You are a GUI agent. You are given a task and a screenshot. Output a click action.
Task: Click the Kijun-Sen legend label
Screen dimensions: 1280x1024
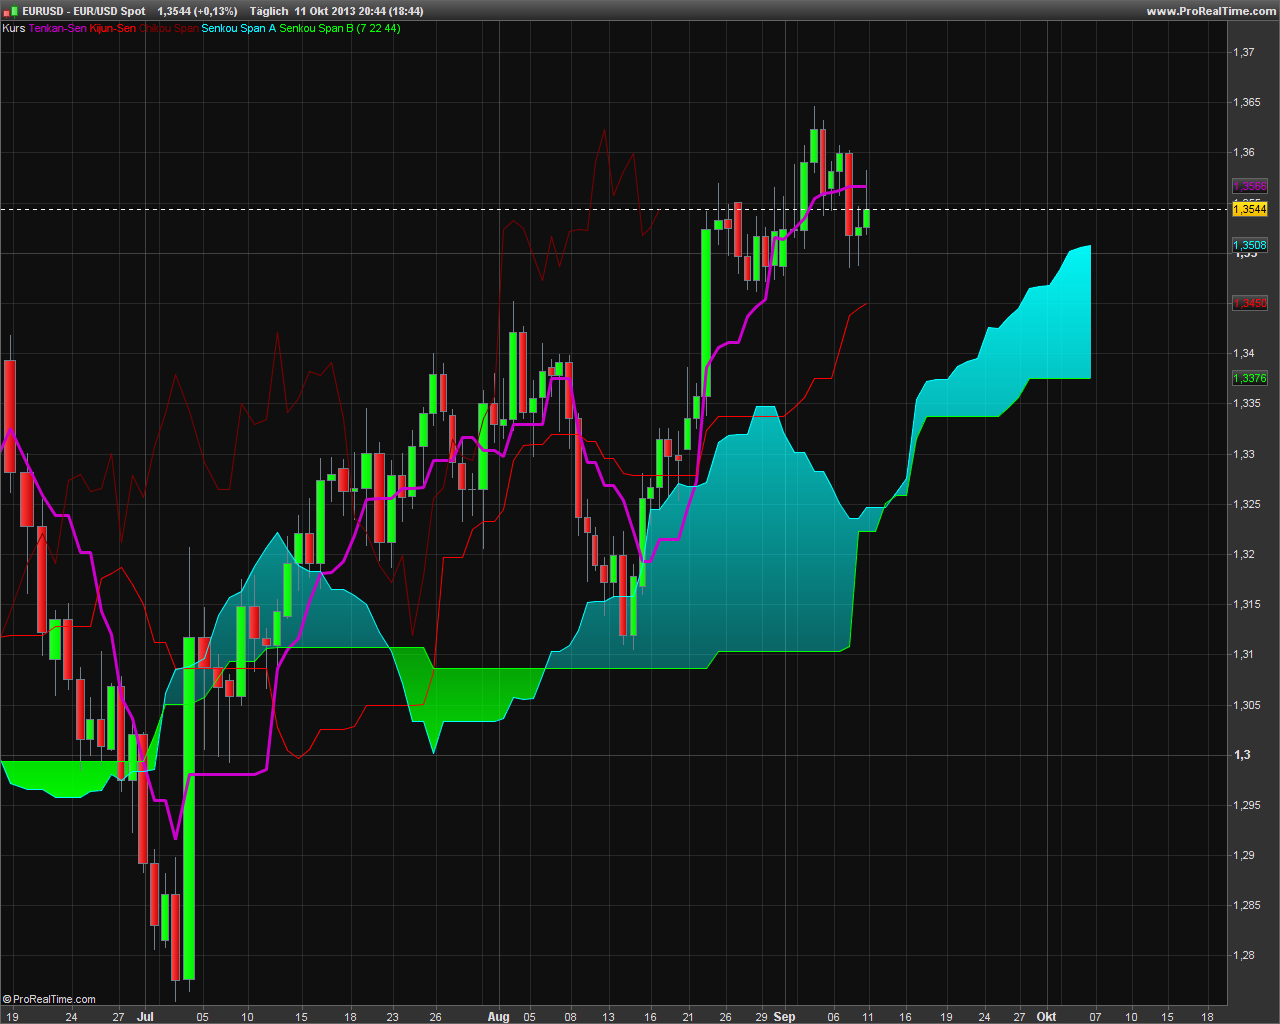tap(113, 28)
